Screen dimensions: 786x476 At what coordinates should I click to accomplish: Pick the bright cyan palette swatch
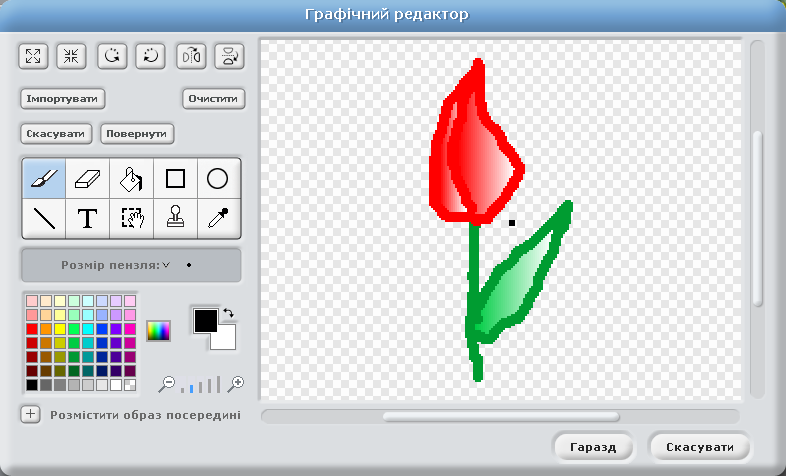[x=88, y=329]
